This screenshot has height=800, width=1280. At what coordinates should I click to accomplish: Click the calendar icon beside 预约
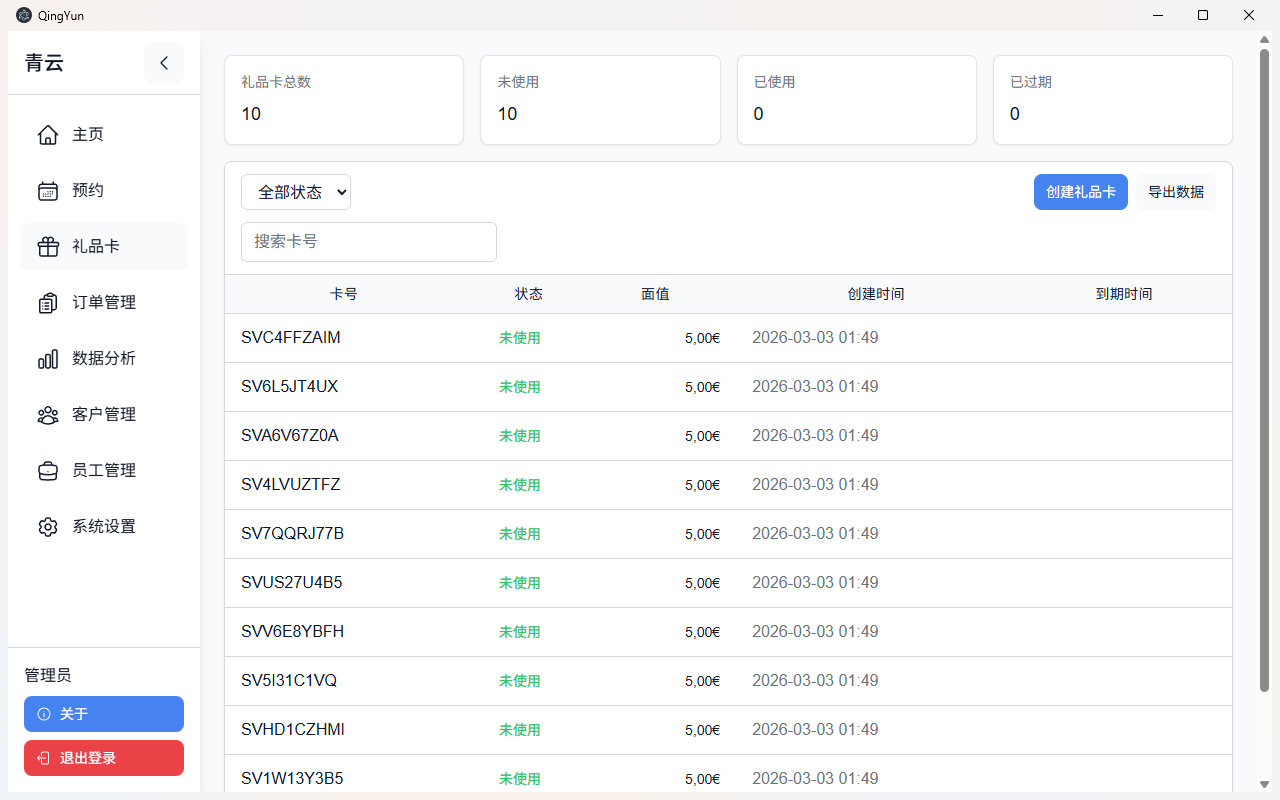point(48,191)
